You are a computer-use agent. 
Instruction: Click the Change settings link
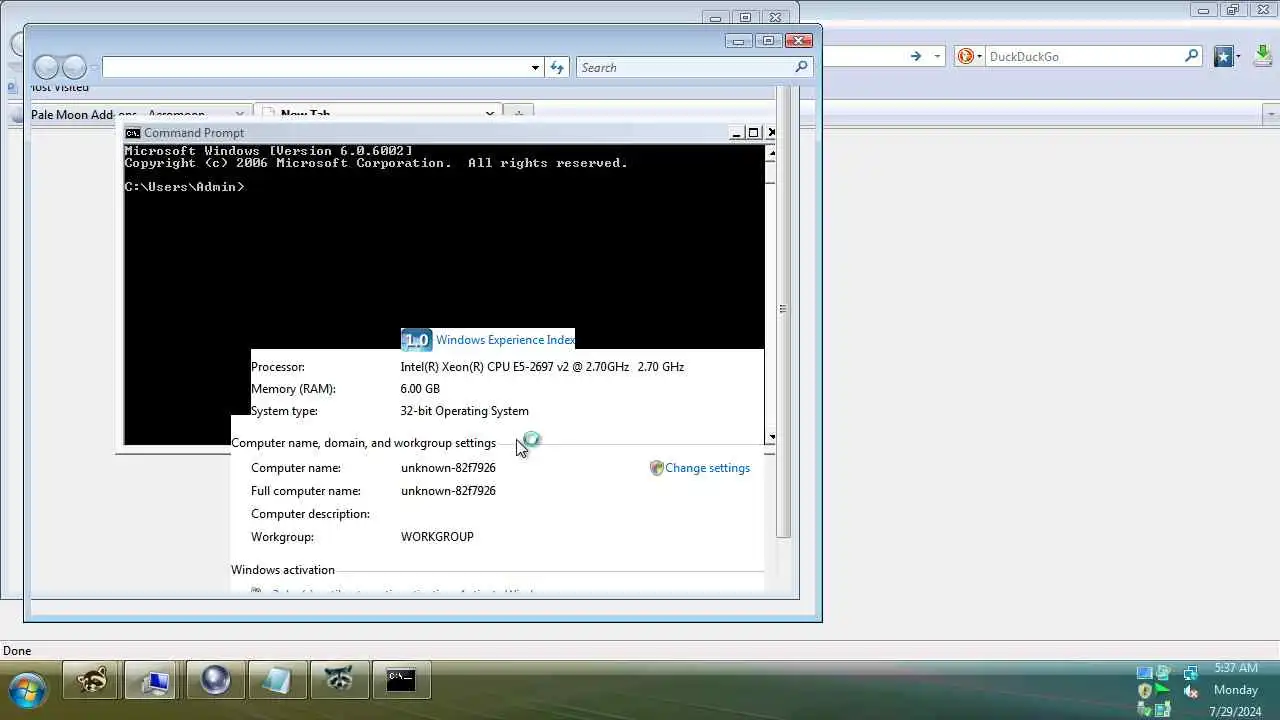pyautogui.click(x=707, y=468)
